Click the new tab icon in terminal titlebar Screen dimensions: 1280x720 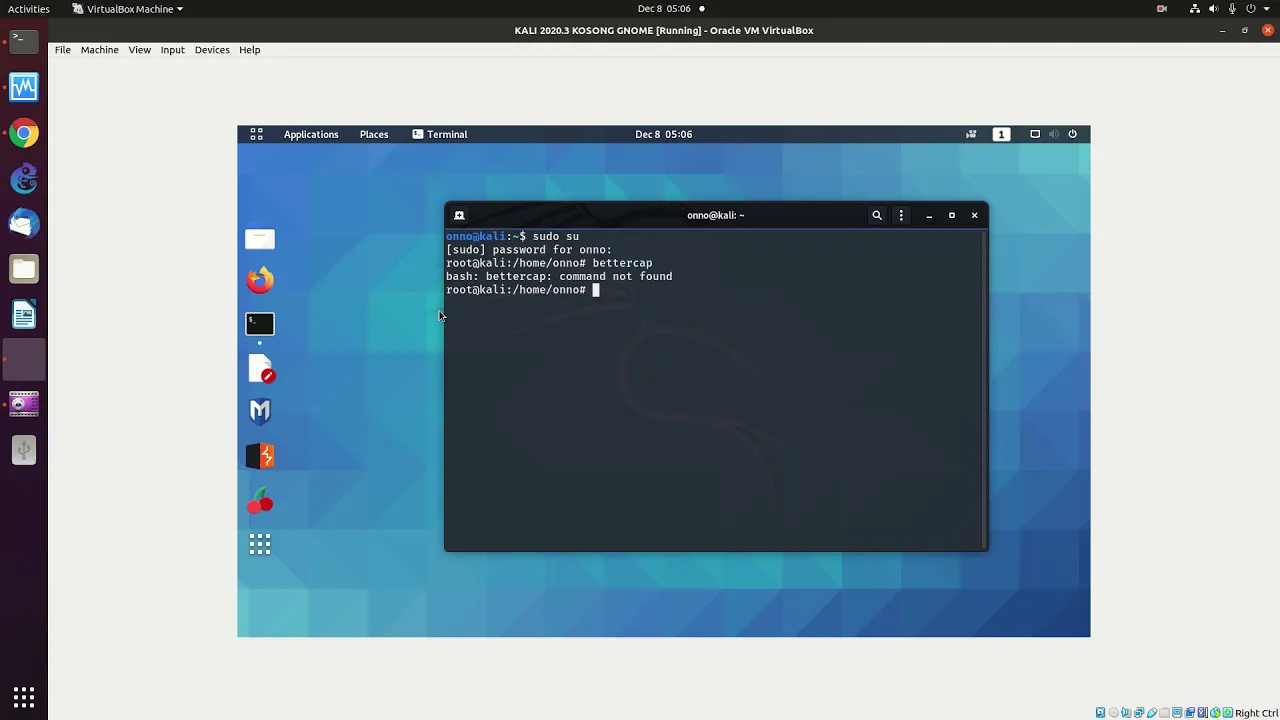click(x=459, y=215)
